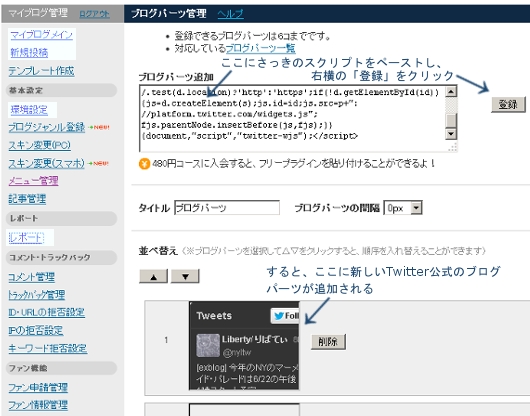The height and width of the screenshot is (416, 530).
Task: Open ID・URLの拒否設定 link
Action: [x=46, y=312]
